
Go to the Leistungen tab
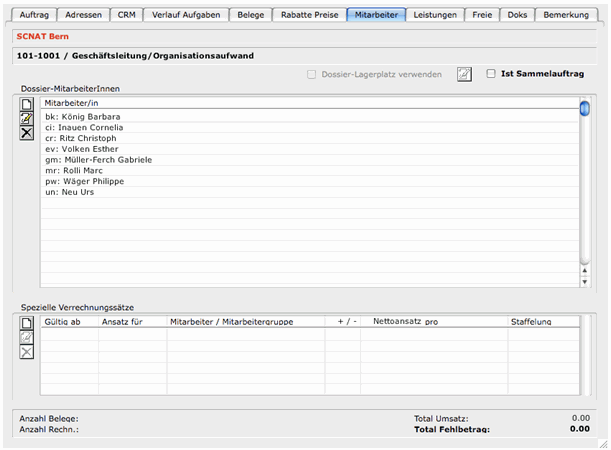pyautogui.click(x=435, y=15)
